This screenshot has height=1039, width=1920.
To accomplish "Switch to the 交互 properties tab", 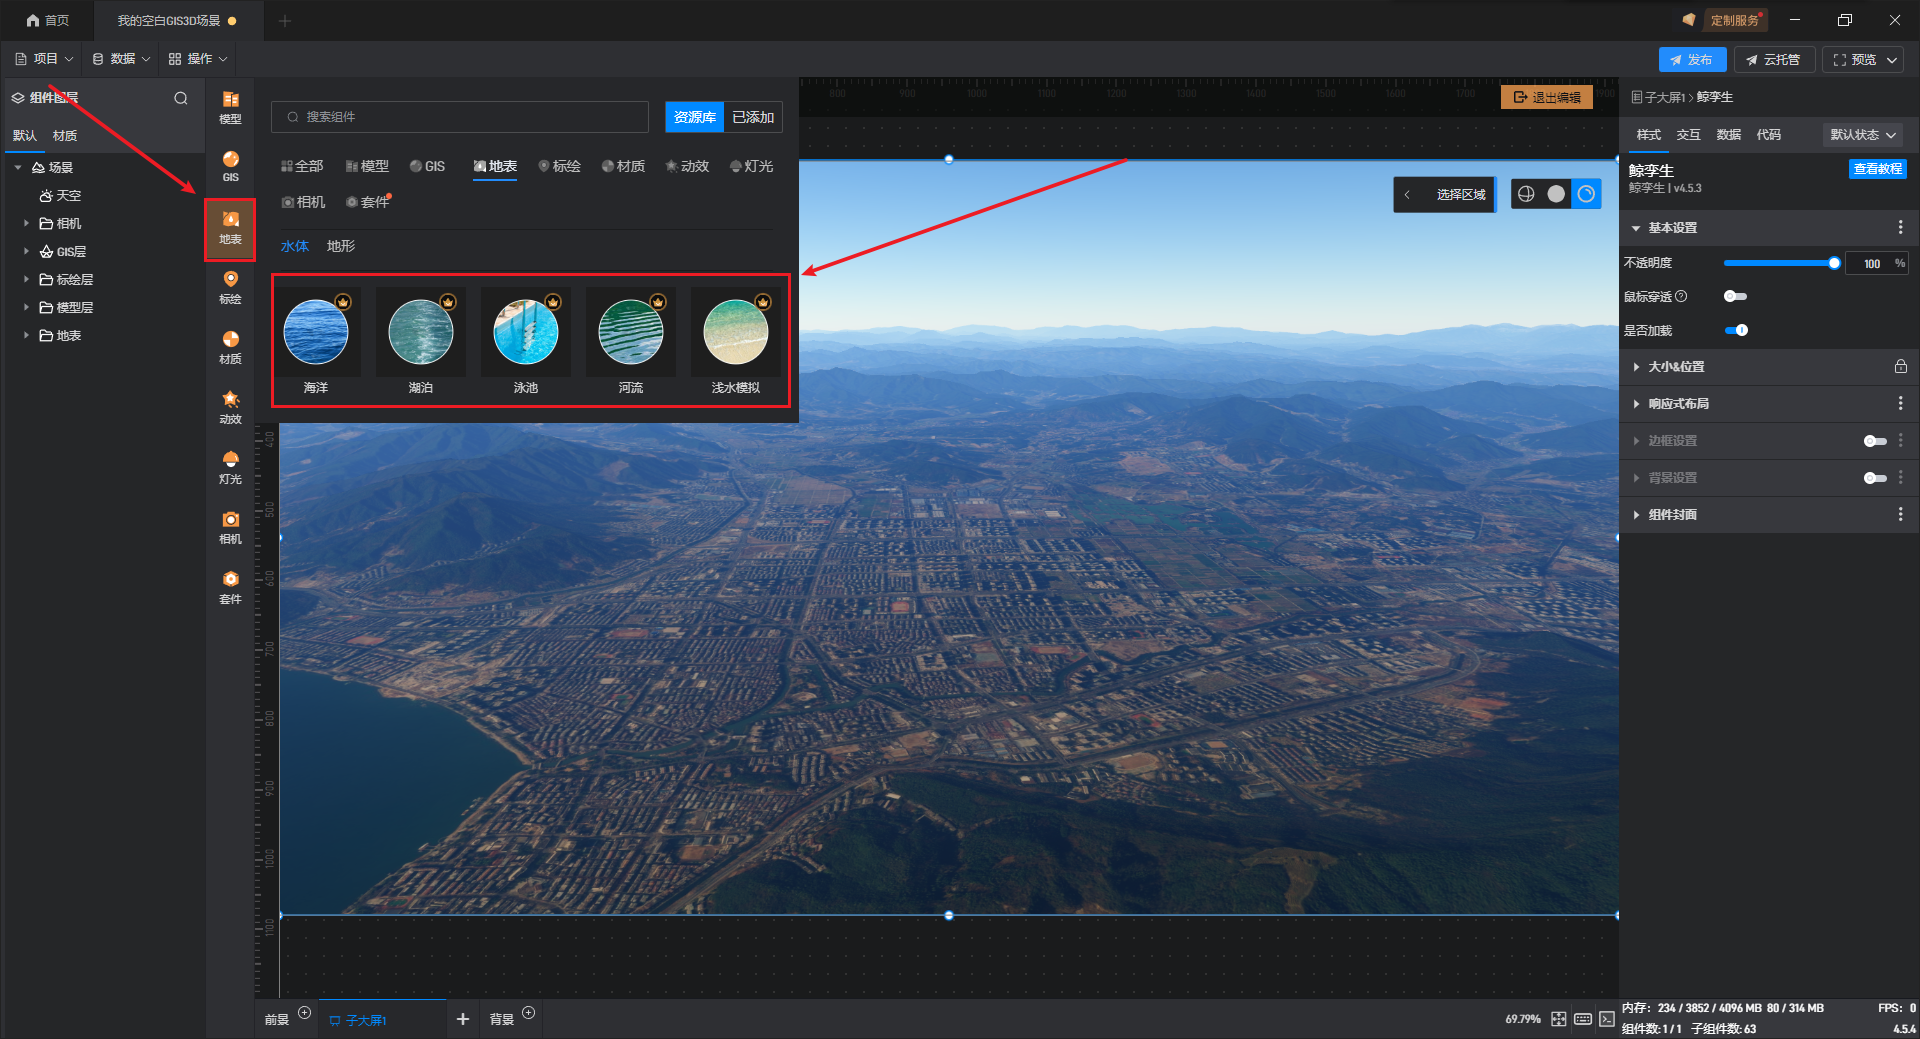I will click(1688, 135).
